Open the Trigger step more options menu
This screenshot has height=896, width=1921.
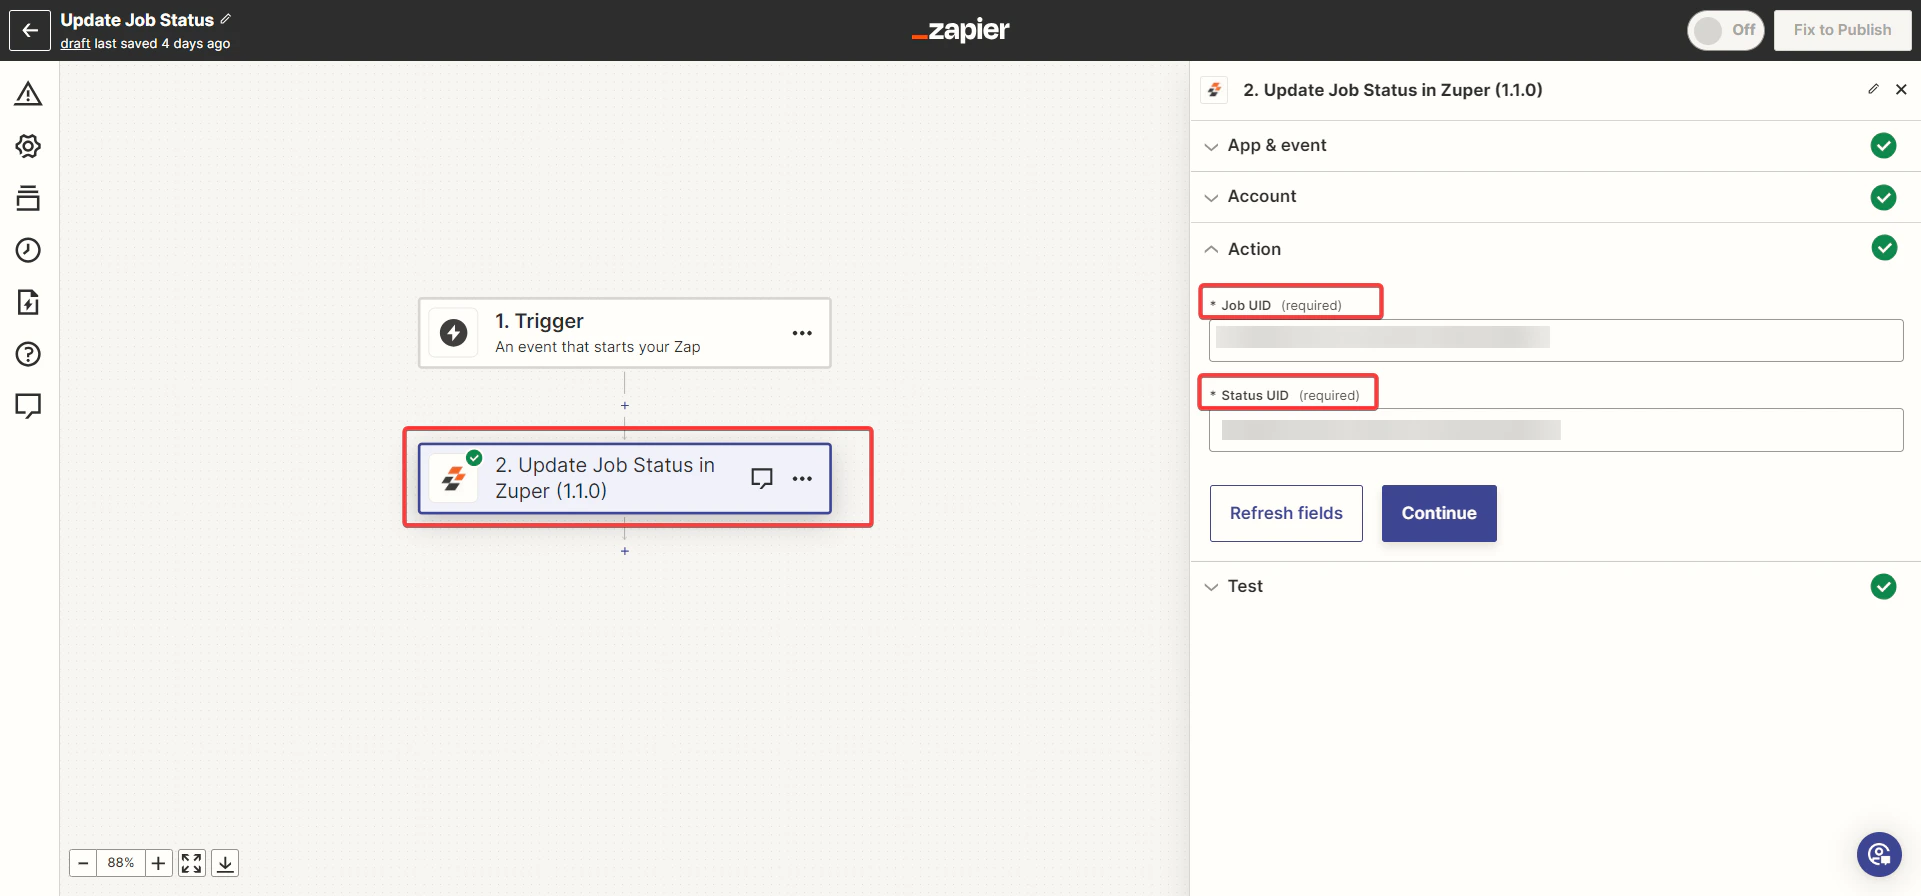802,333
